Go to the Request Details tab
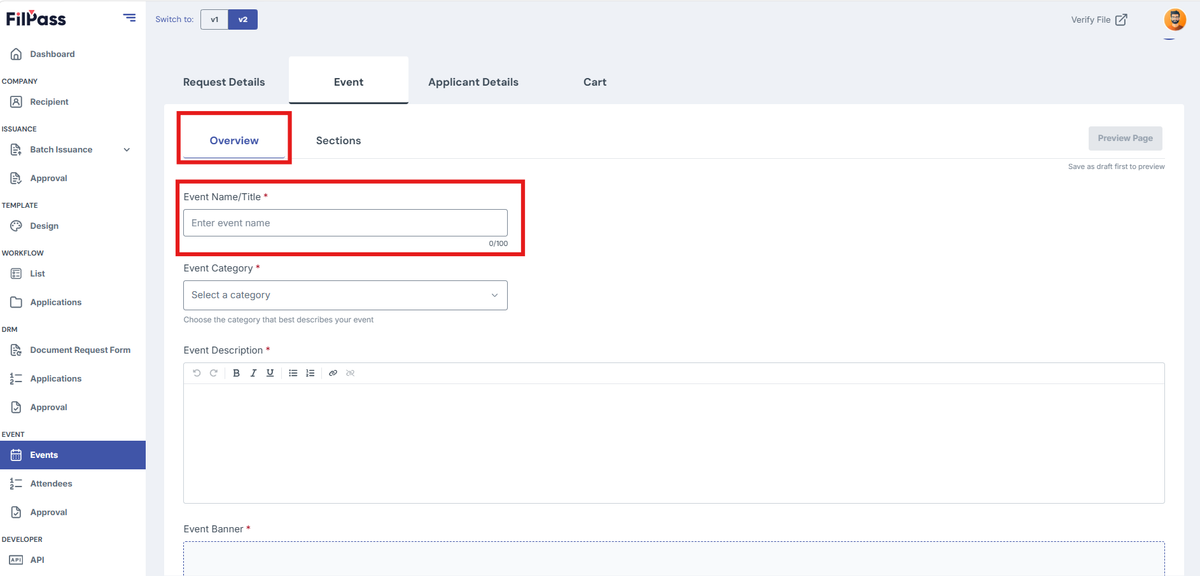Image resolution: width=1200 pixels, height=576 pixels. point(224,82)
